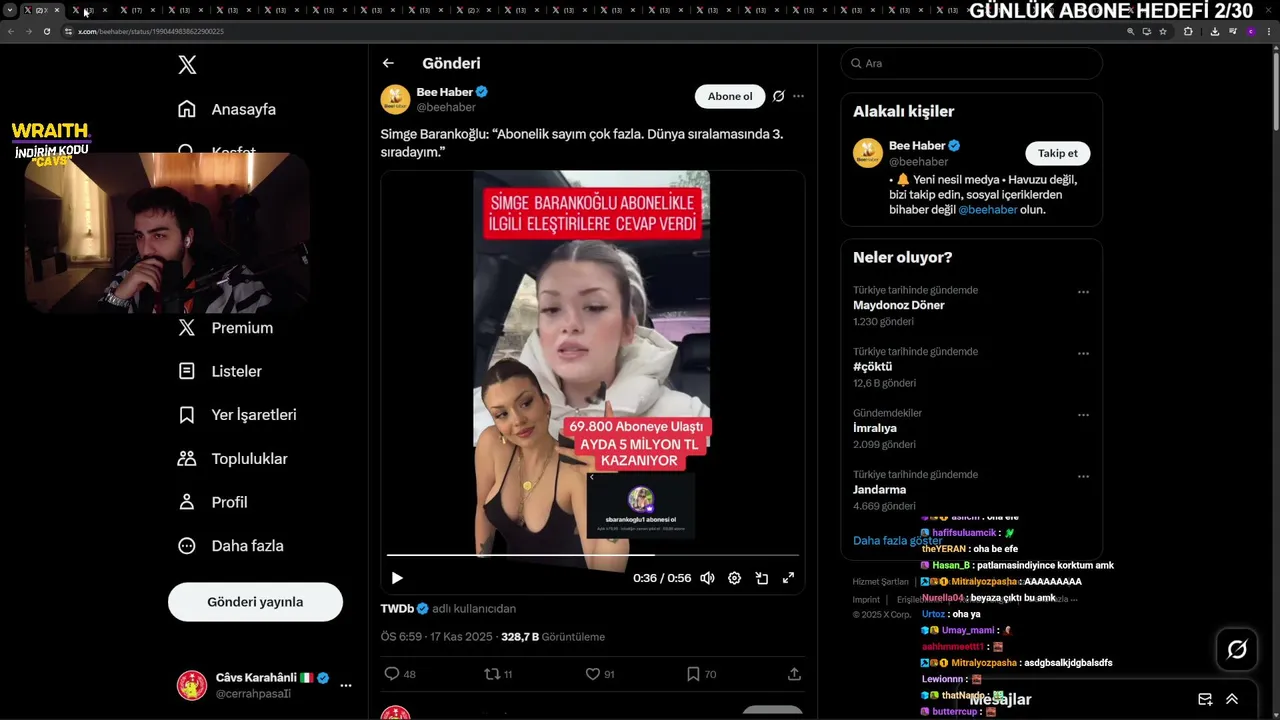Open the browser three-dot menu
1280x720 pixels.
click(x=1270, y=31)
